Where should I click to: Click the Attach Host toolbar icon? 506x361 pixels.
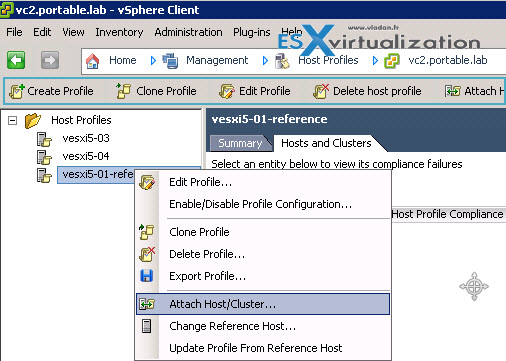point(453,91)
